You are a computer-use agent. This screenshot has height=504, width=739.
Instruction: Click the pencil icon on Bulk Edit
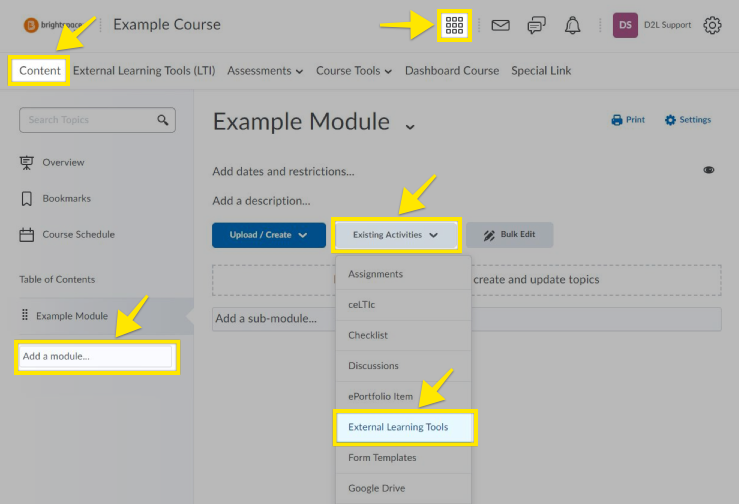point(489,235)
